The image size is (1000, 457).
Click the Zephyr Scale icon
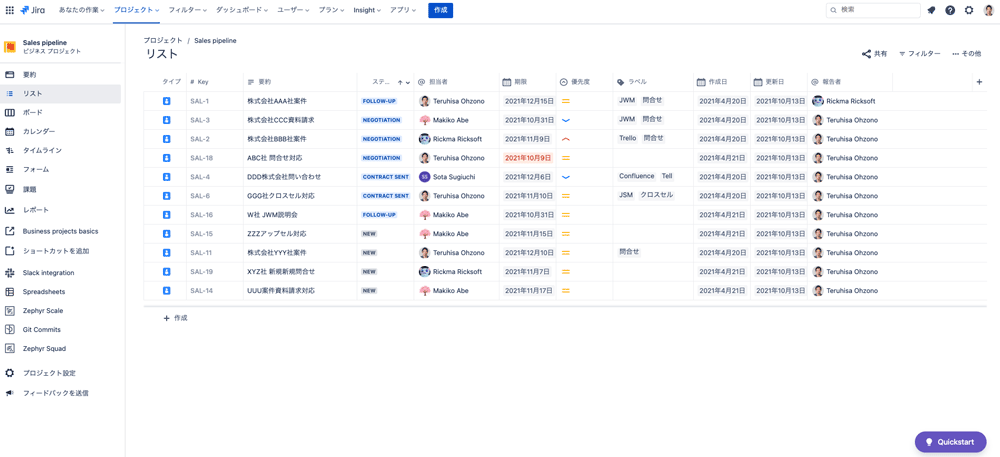coord(10,311)
